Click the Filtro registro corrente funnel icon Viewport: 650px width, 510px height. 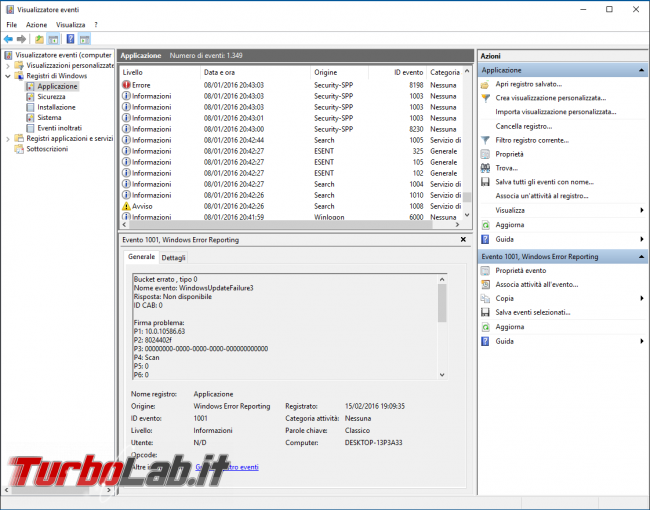(485, 141)
